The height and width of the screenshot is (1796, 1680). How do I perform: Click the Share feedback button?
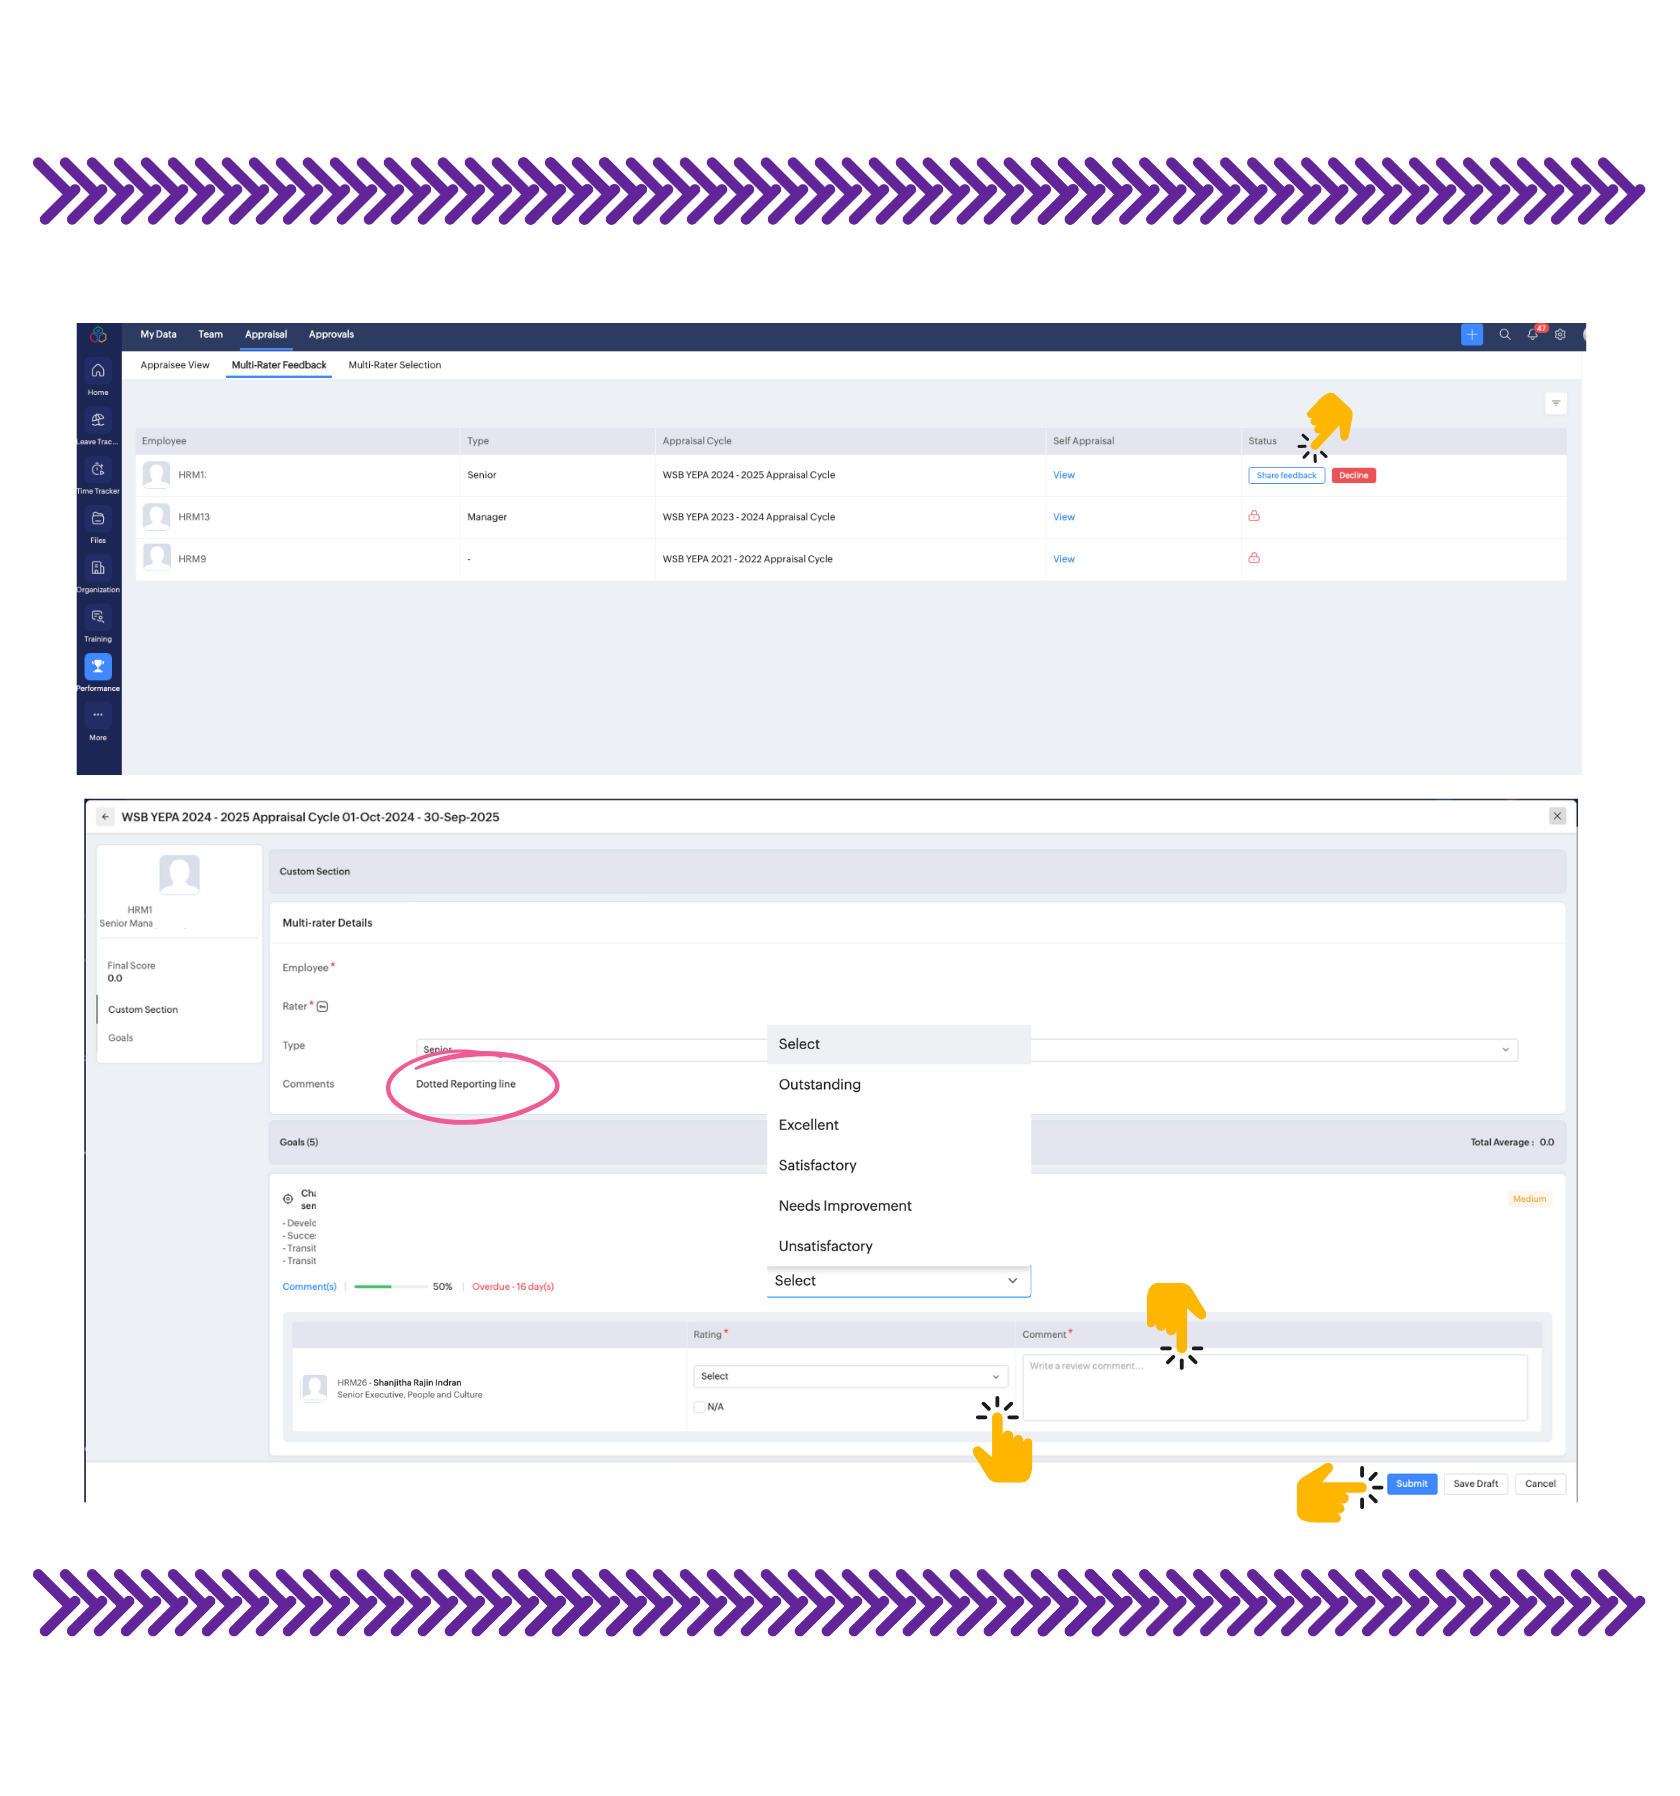coord(1286,476)
